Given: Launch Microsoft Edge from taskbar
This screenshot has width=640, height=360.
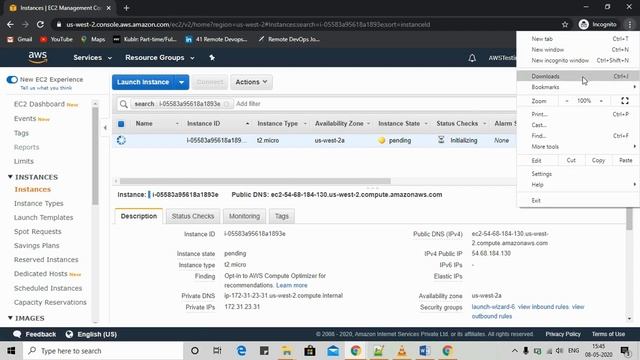Looking at the screenshot, I should point(241,351).
